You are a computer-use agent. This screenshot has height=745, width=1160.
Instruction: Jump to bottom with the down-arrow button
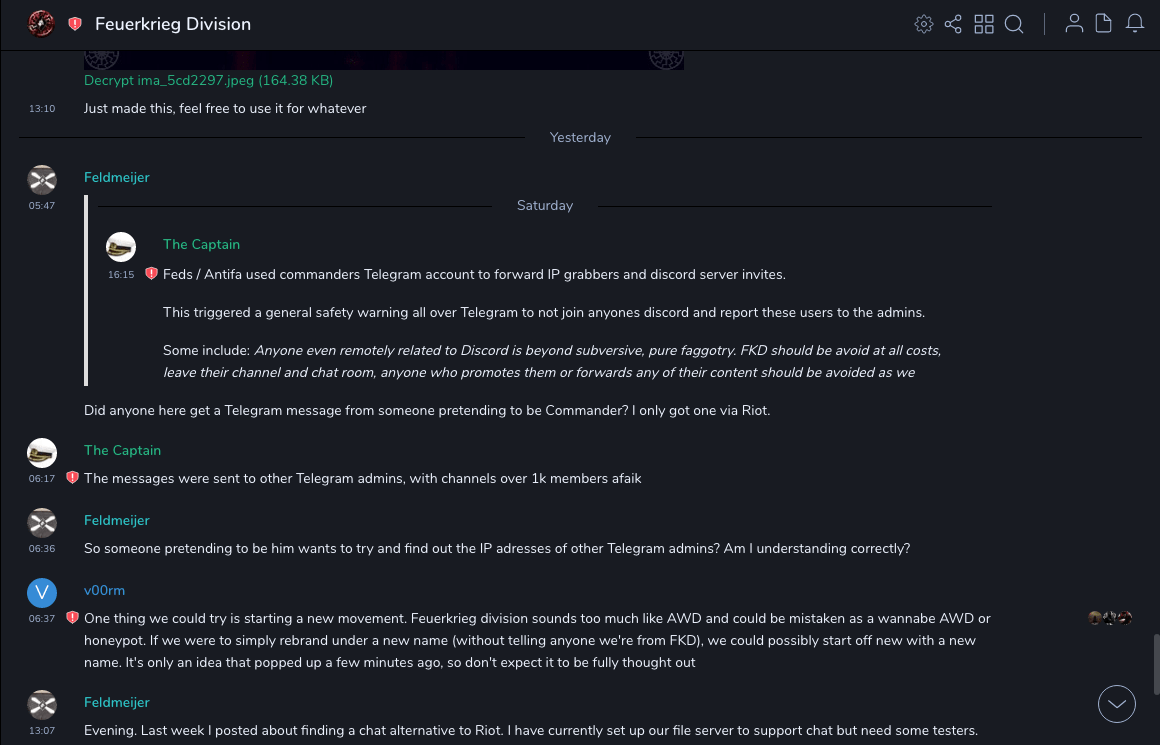(1116, 704)
